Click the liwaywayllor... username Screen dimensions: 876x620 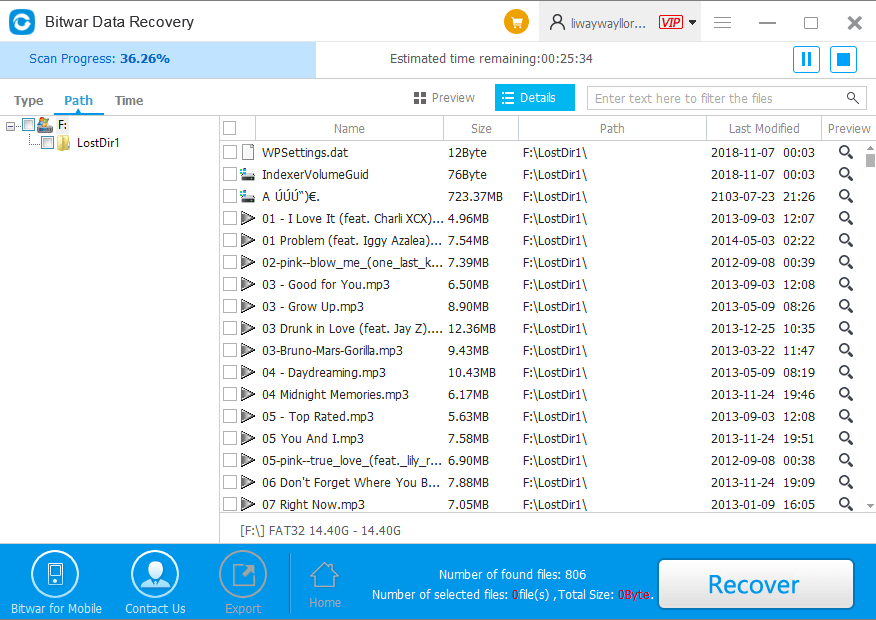point(608,23)
